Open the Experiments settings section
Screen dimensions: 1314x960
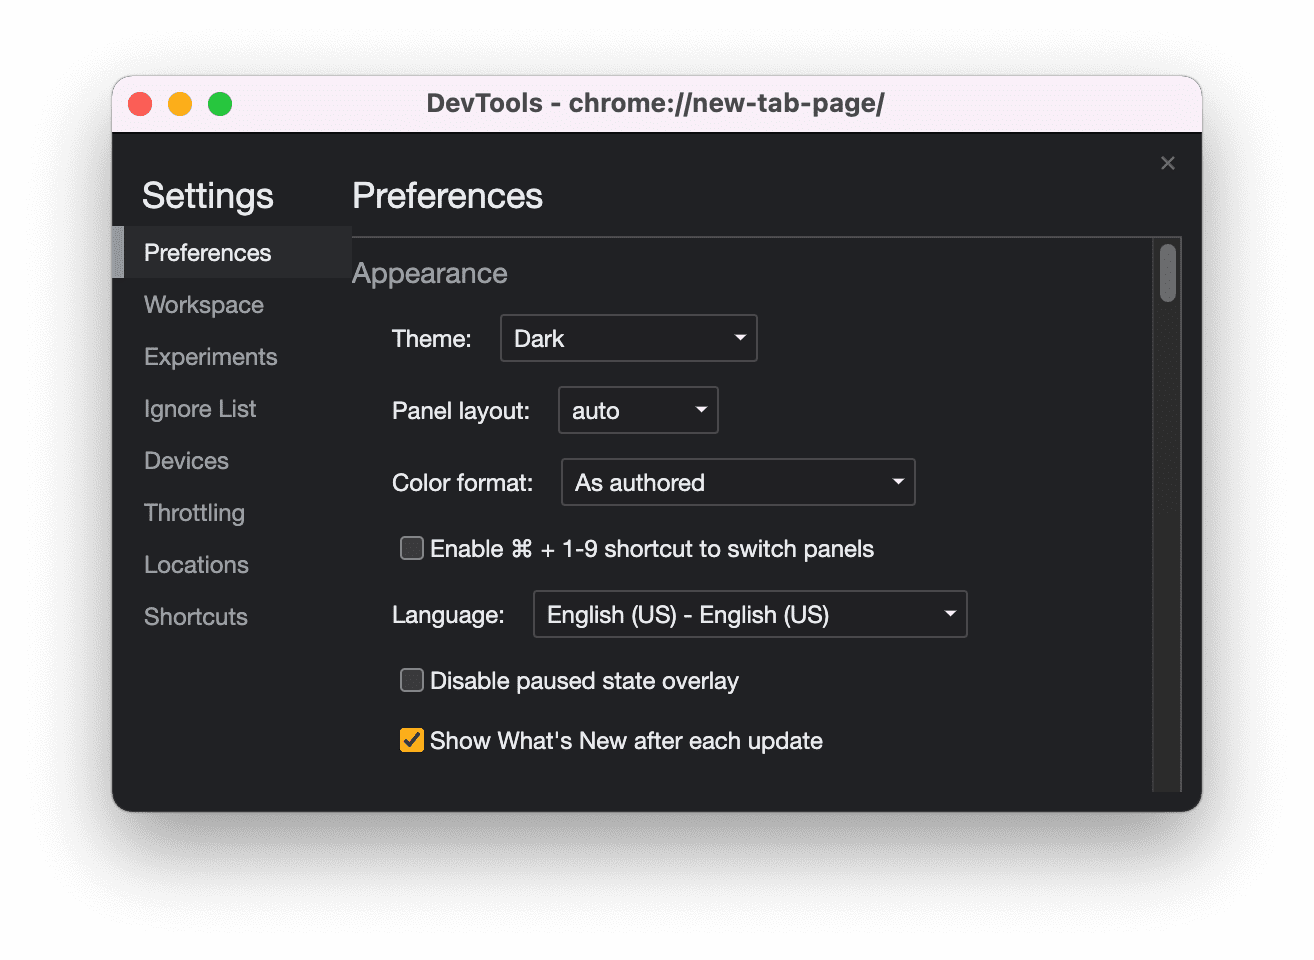[x=210, y=356]
